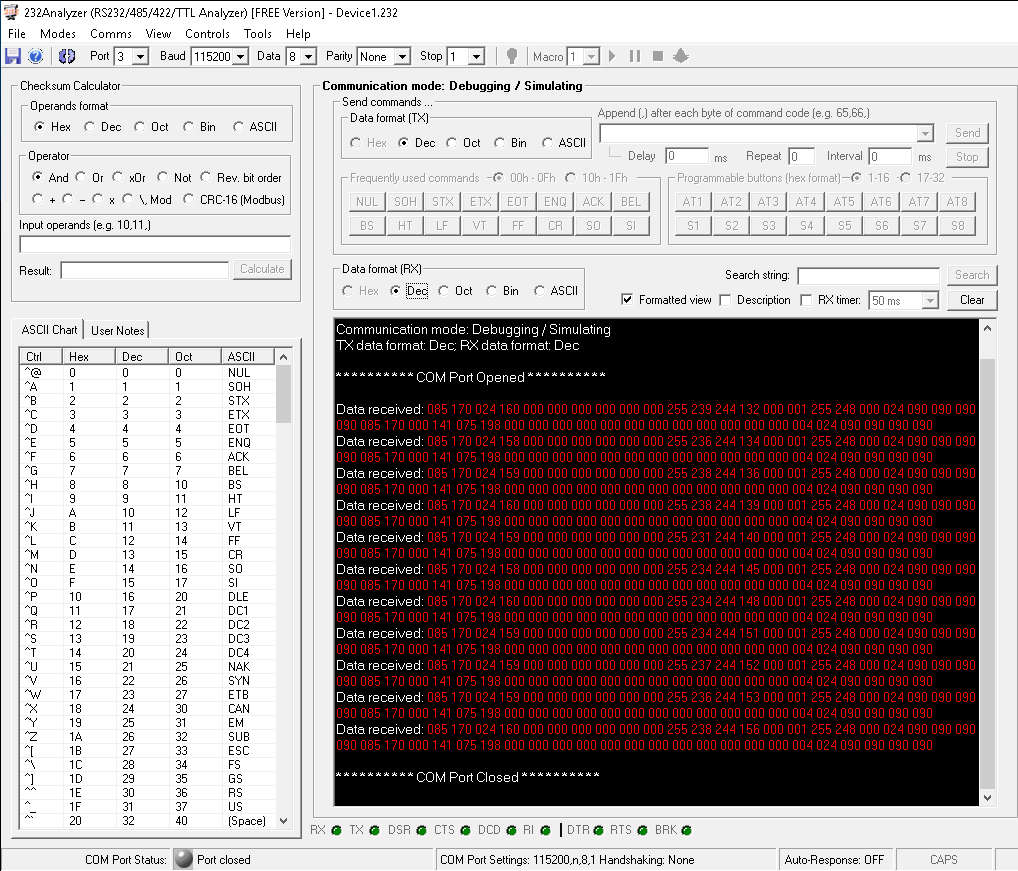
Task: Click the COM Port Status indicator ball
Action: pyautogui.click(x=184, y=859)
